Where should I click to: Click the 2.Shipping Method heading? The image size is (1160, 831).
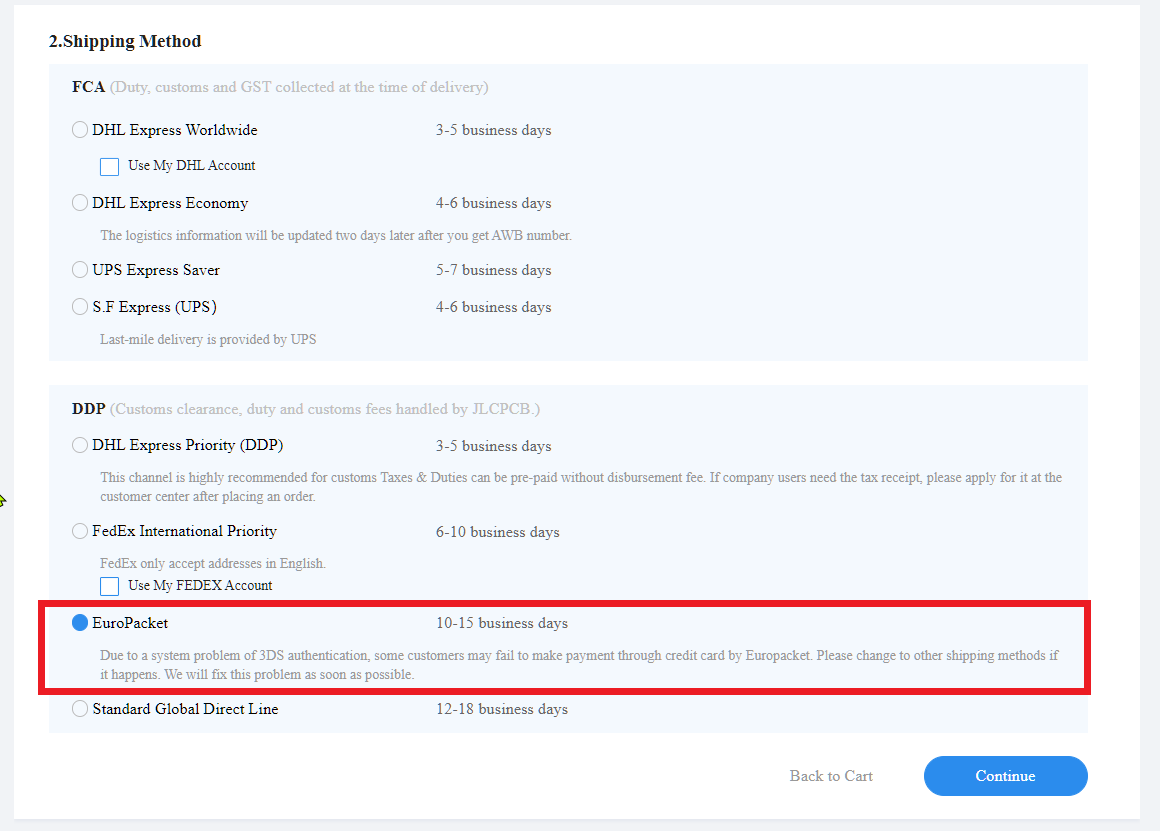click(x=125, y=42)
